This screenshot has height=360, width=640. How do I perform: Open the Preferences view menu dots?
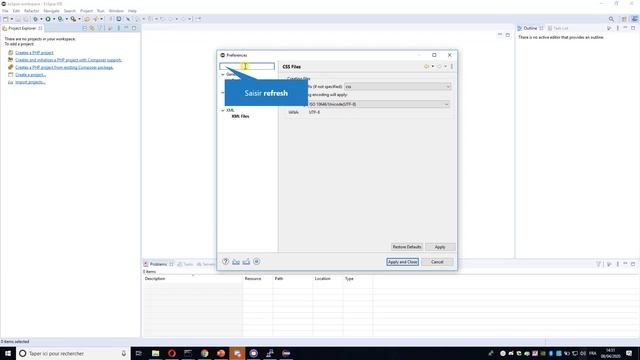coord(452,67)
